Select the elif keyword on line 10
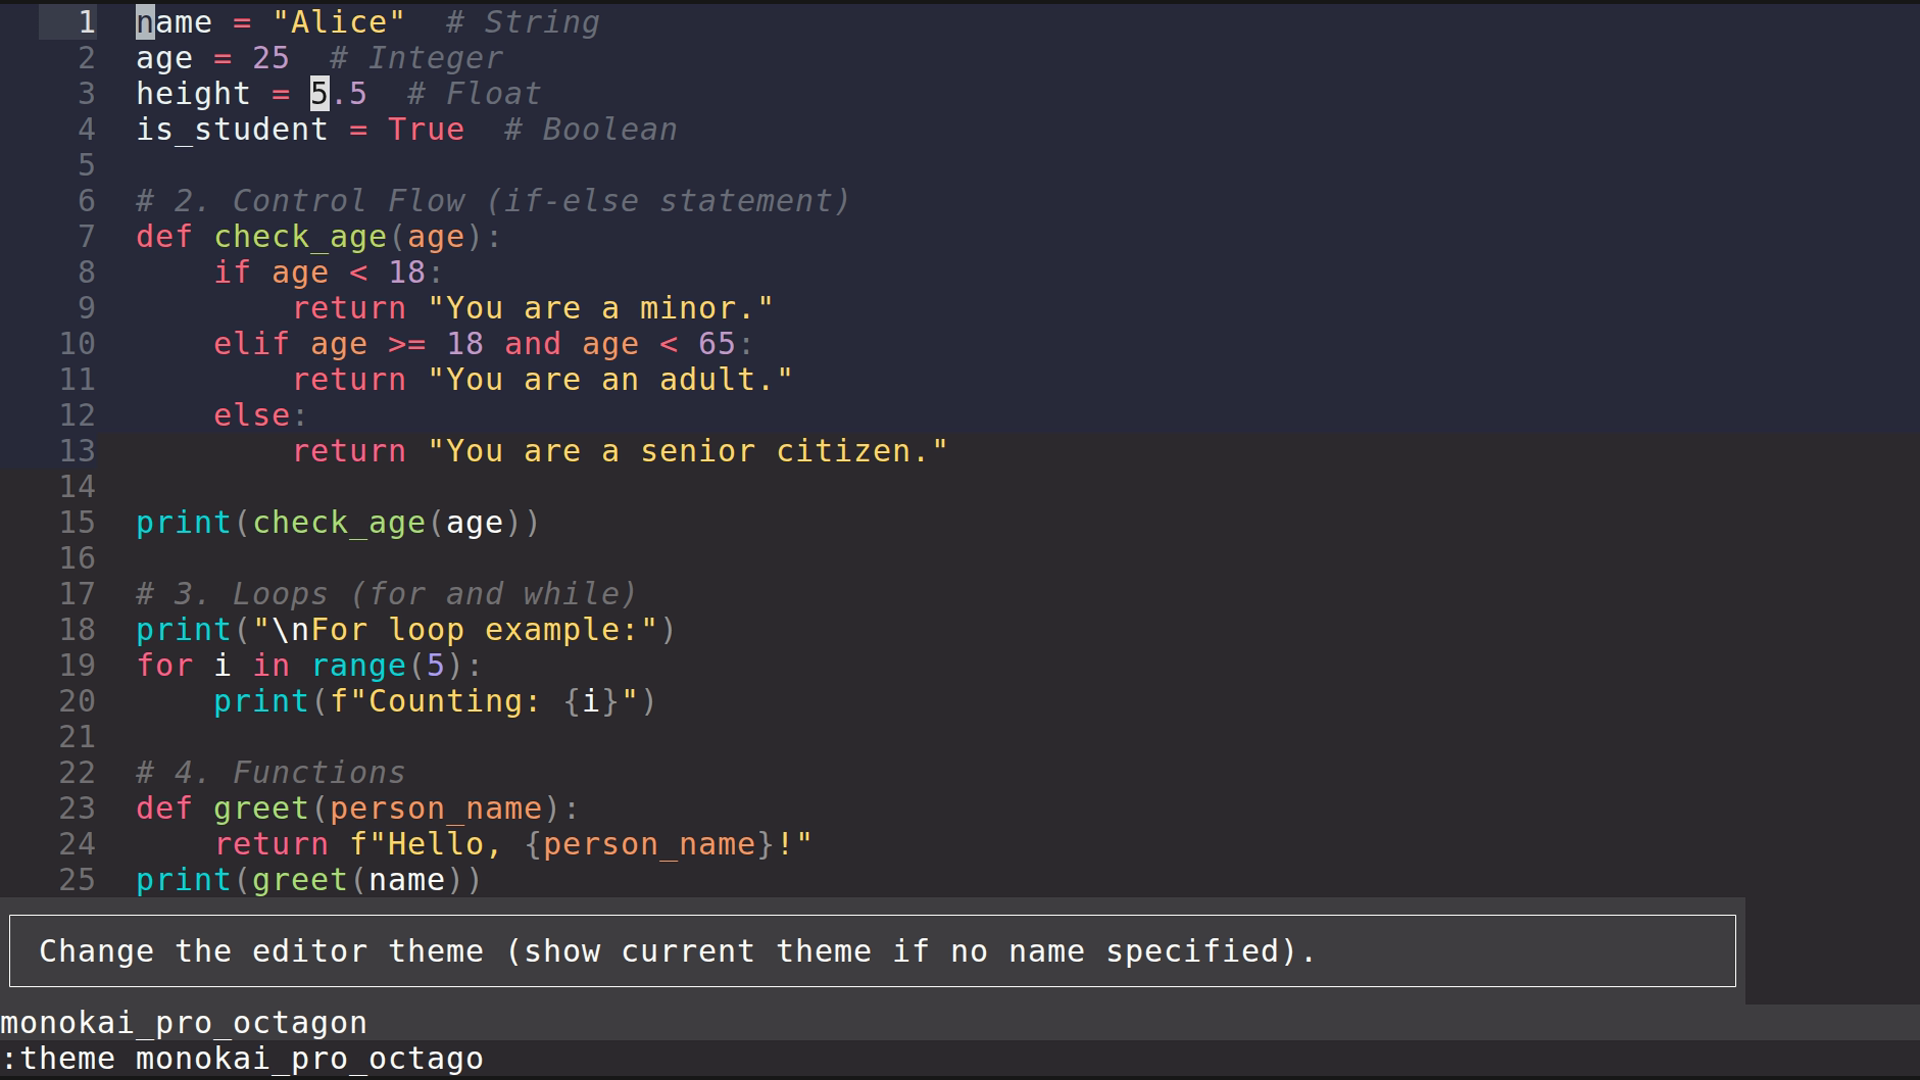The height and width of the screenshot is (1080, 1920). pos(250,343)
